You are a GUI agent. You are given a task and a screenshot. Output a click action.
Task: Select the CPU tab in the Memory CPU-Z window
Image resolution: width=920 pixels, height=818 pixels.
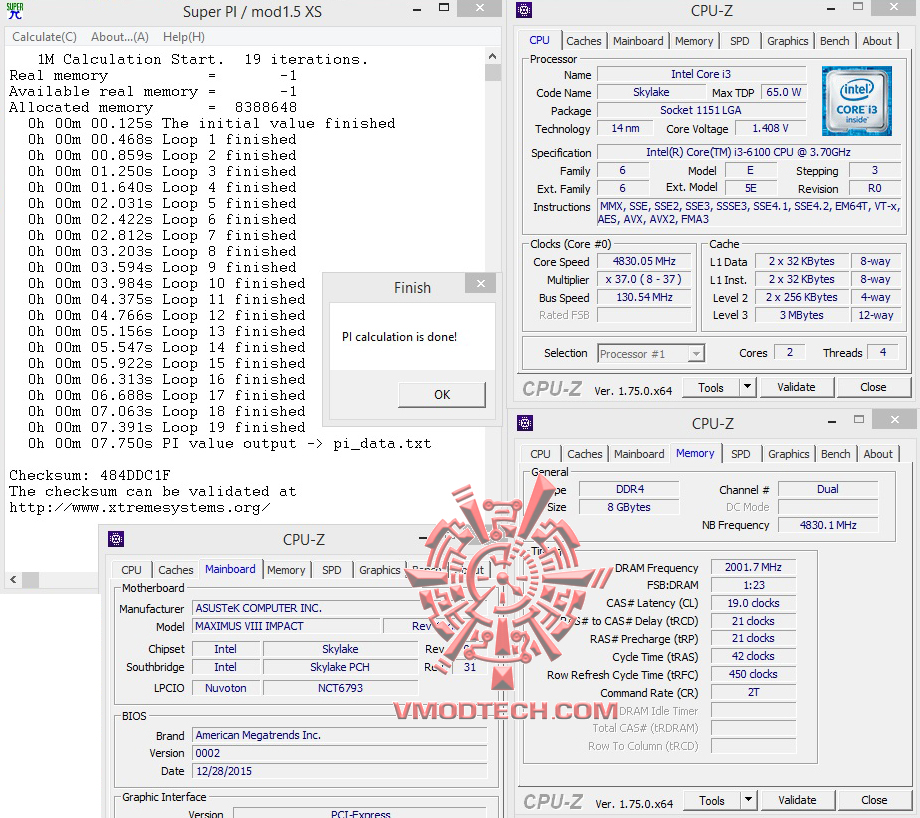(x=540, y=454)
